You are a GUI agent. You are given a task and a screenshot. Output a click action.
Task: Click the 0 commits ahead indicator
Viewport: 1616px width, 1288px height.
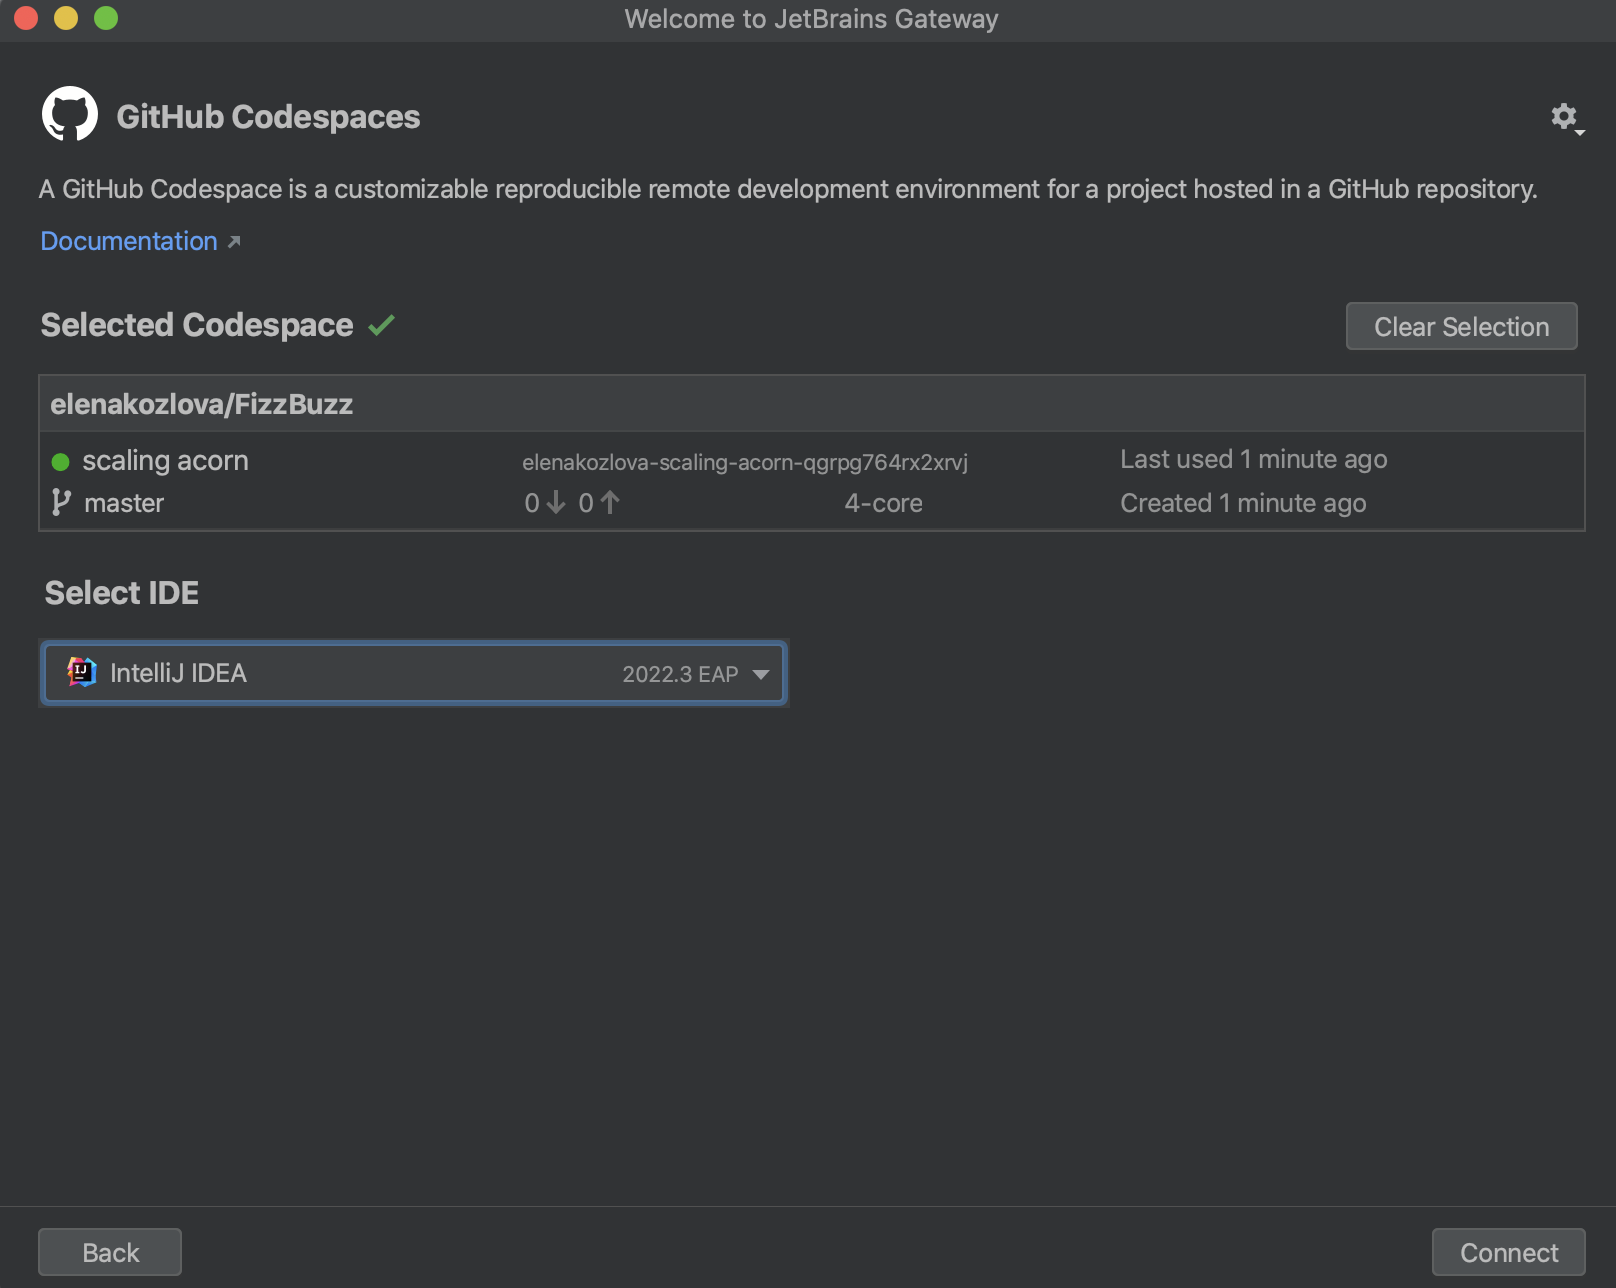(599, 503)
